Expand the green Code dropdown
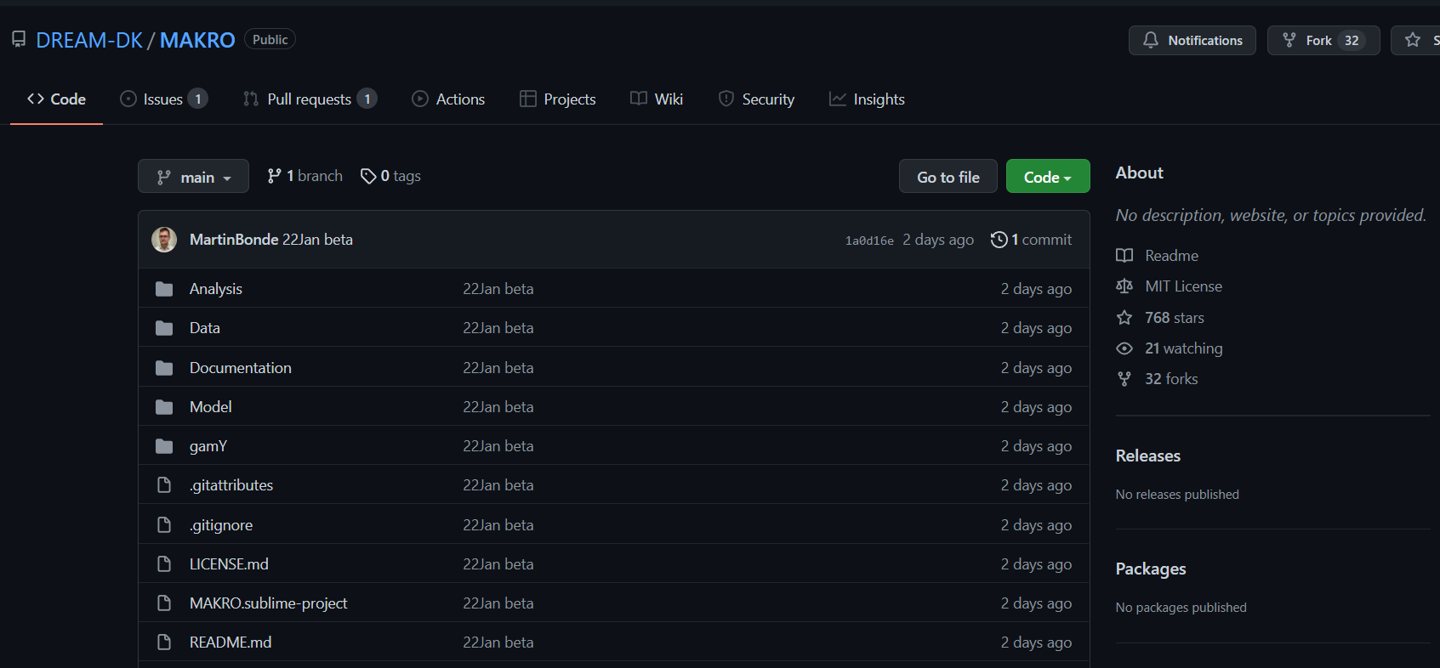This screenshot has height=668, width=1440. 1047,177
